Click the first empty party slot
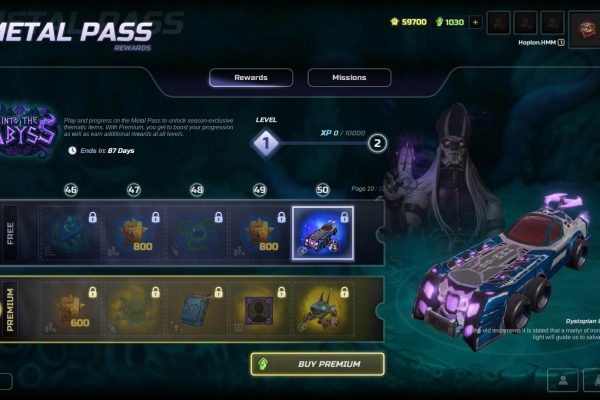 click(498, 23)
